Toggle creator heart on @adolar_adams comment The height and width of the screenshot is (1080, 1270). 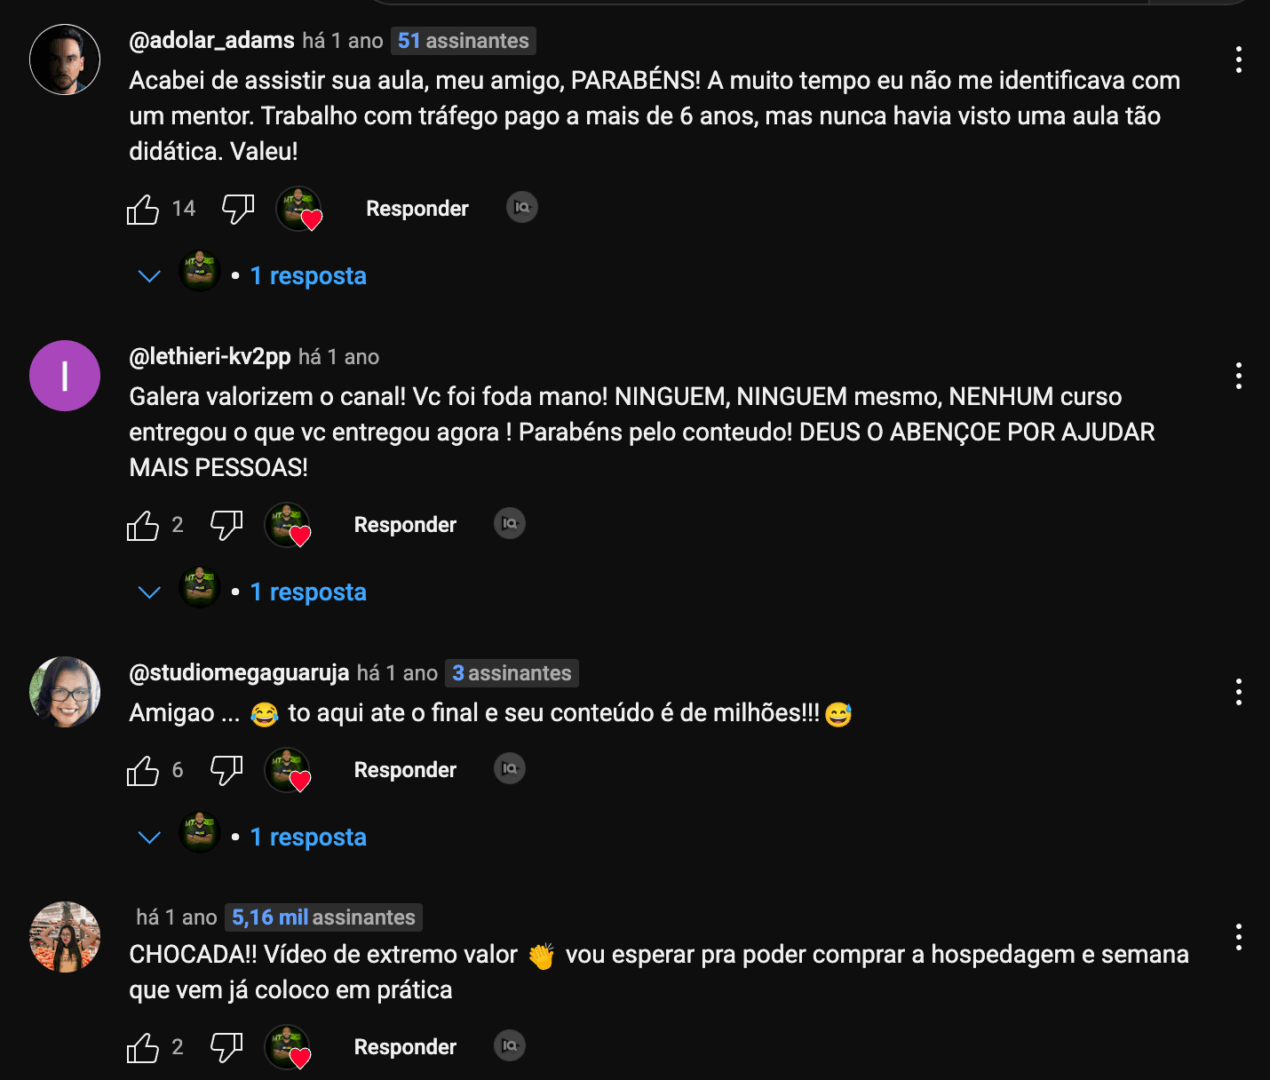coord(299,209)
